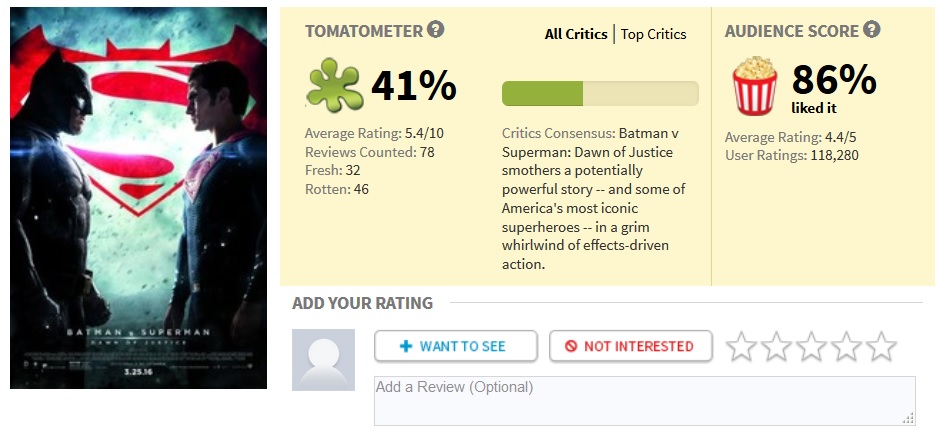
Task: Click the Add a Review text box
Action: click(x=644, y=400)
